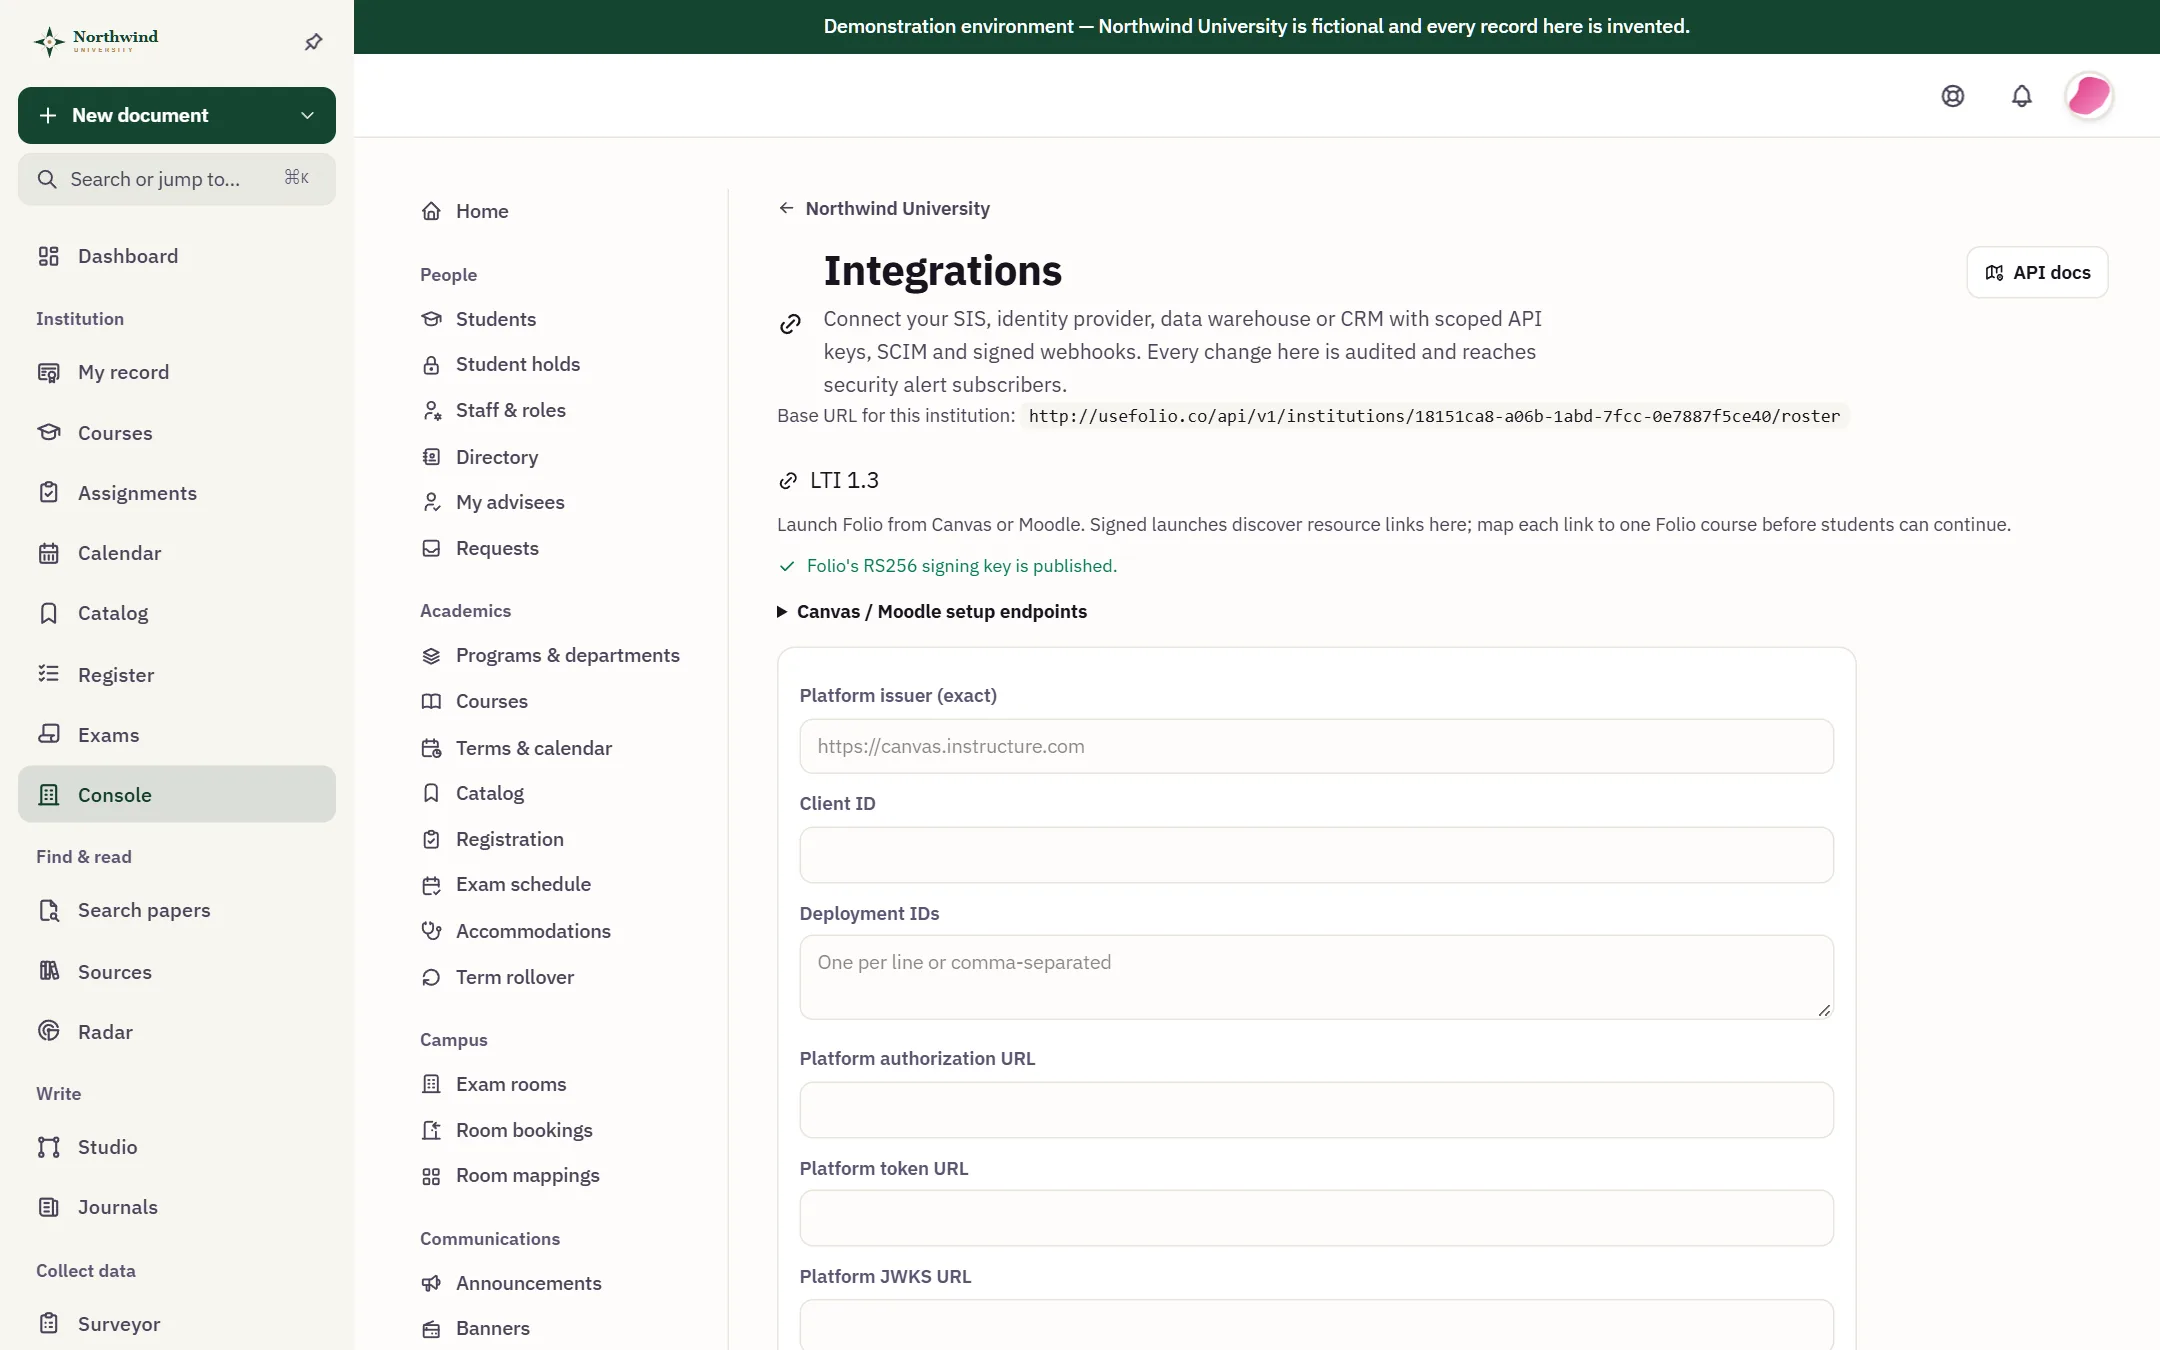
Task: Open Staff & roles
Action: coord(510,411)
